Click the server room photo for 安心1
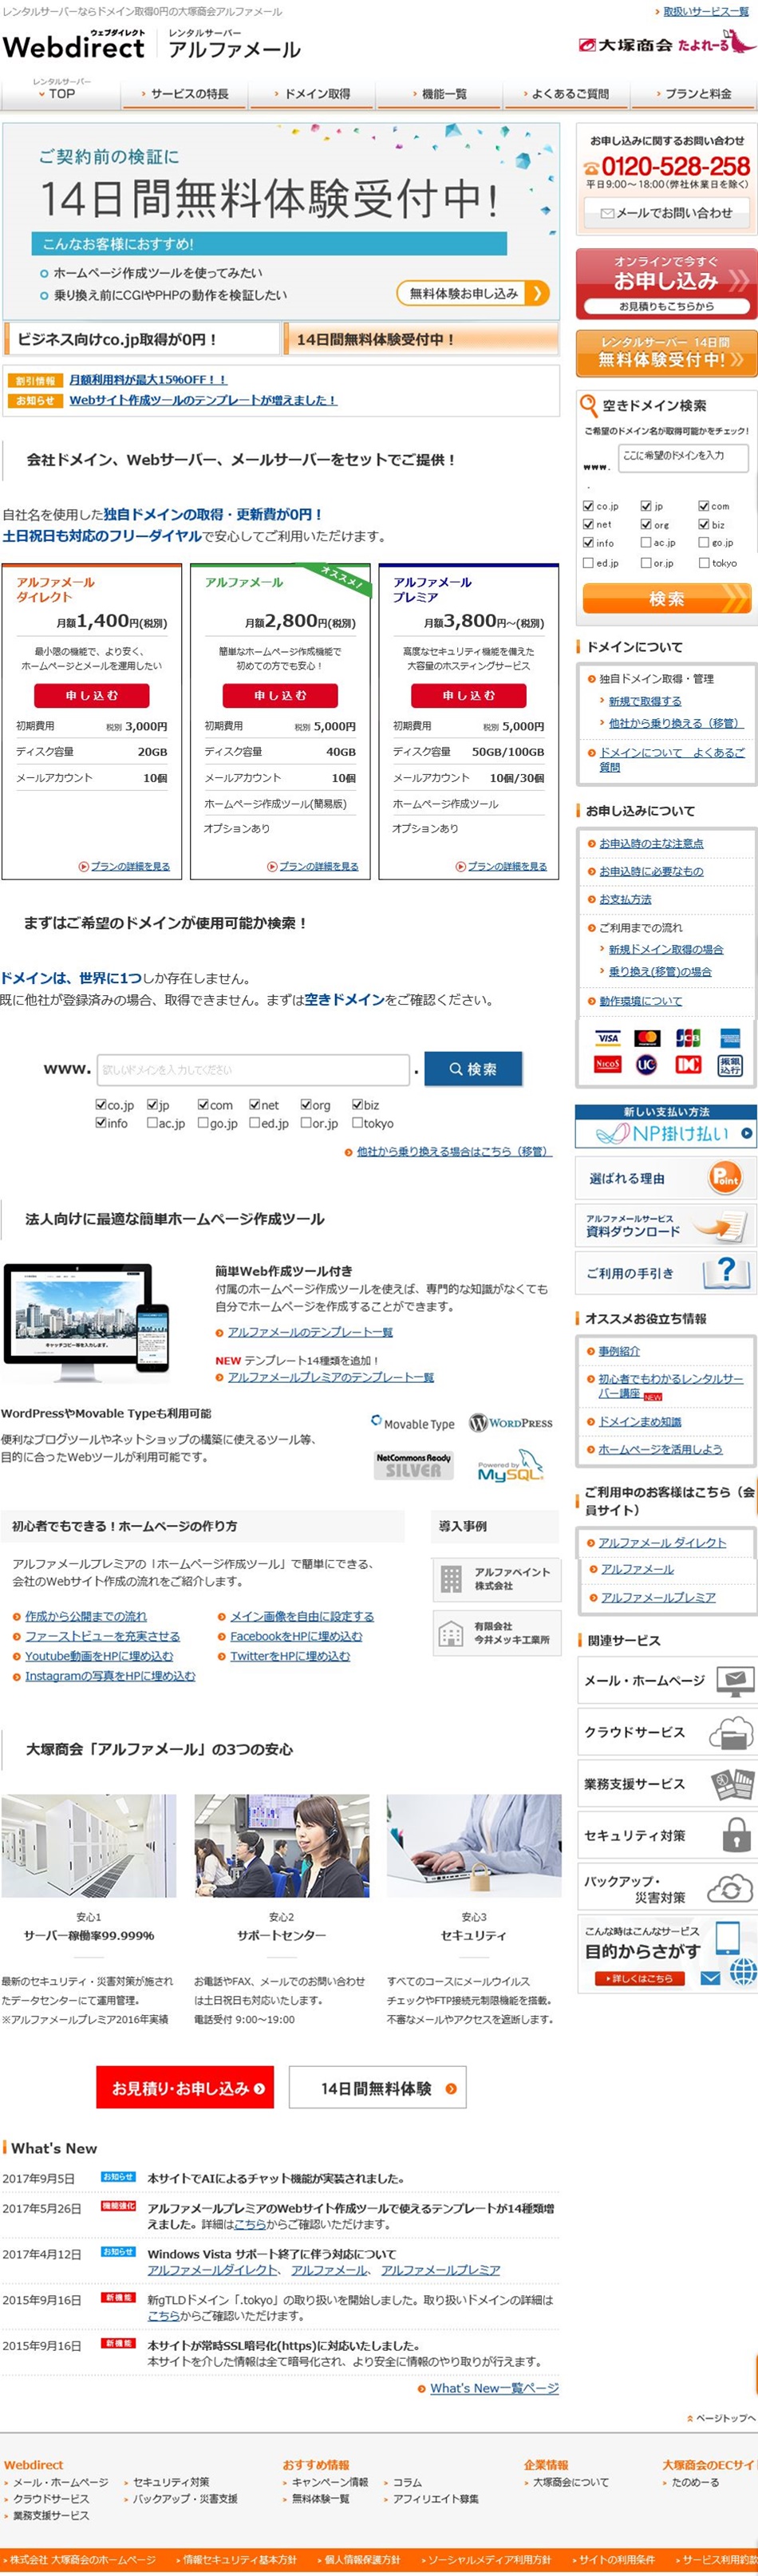 (89, 1845)
